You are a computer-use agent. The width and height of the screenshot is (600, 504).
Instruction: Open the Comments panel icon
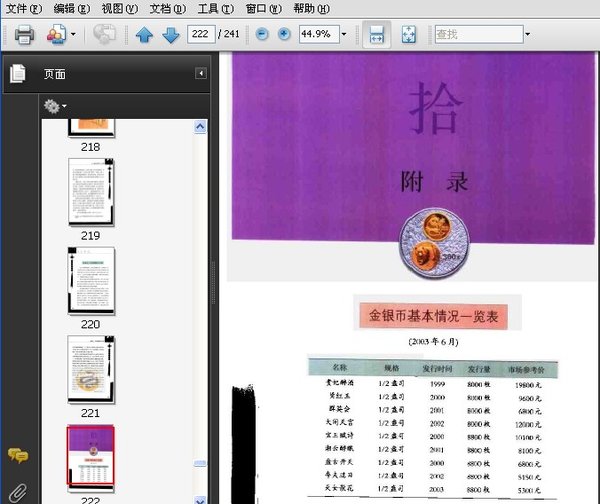(x=17, y=456)
